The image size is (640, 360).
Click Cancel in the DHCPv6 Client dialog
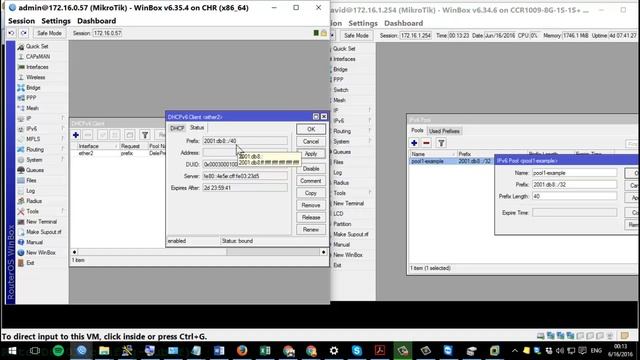coord(311,142)
